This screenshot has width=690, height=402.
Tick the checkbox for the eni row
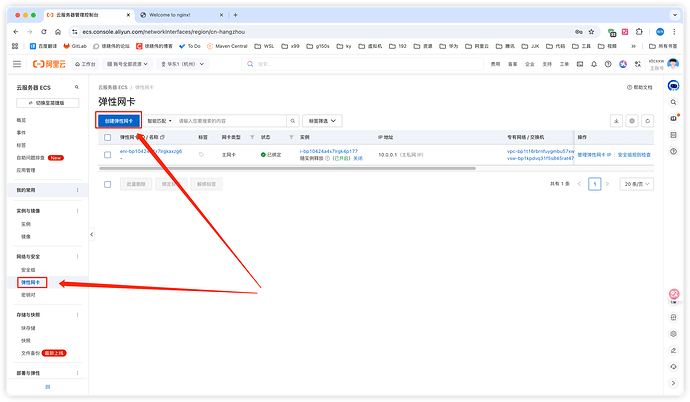108,155
